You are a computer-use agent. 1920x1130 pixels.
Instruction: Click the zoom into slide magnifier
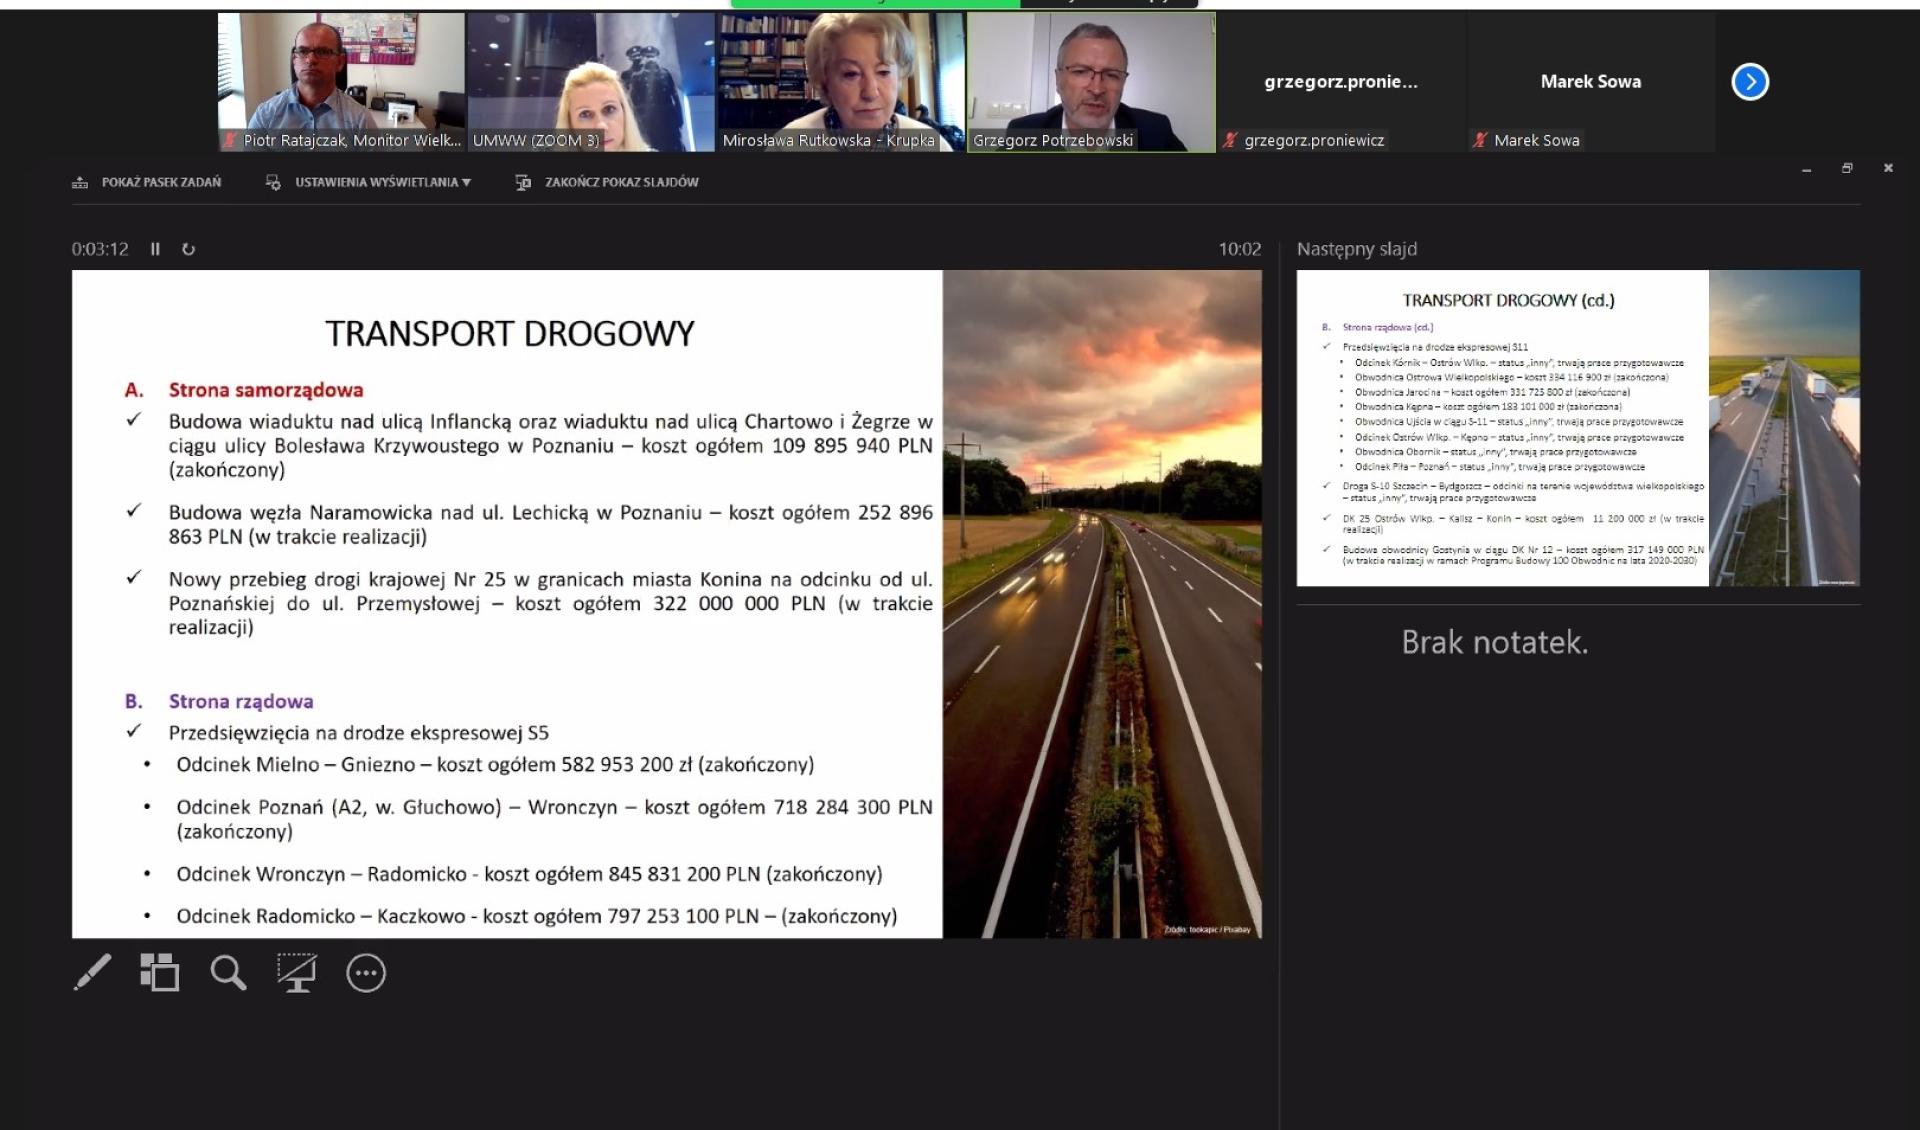click(228, 972)
